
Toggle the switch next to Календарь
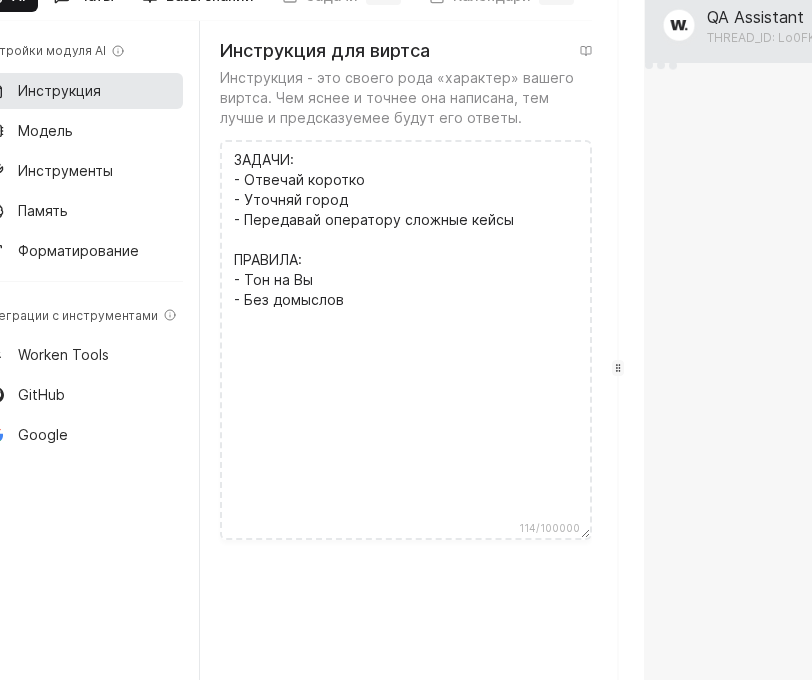(x=556, y=0)
